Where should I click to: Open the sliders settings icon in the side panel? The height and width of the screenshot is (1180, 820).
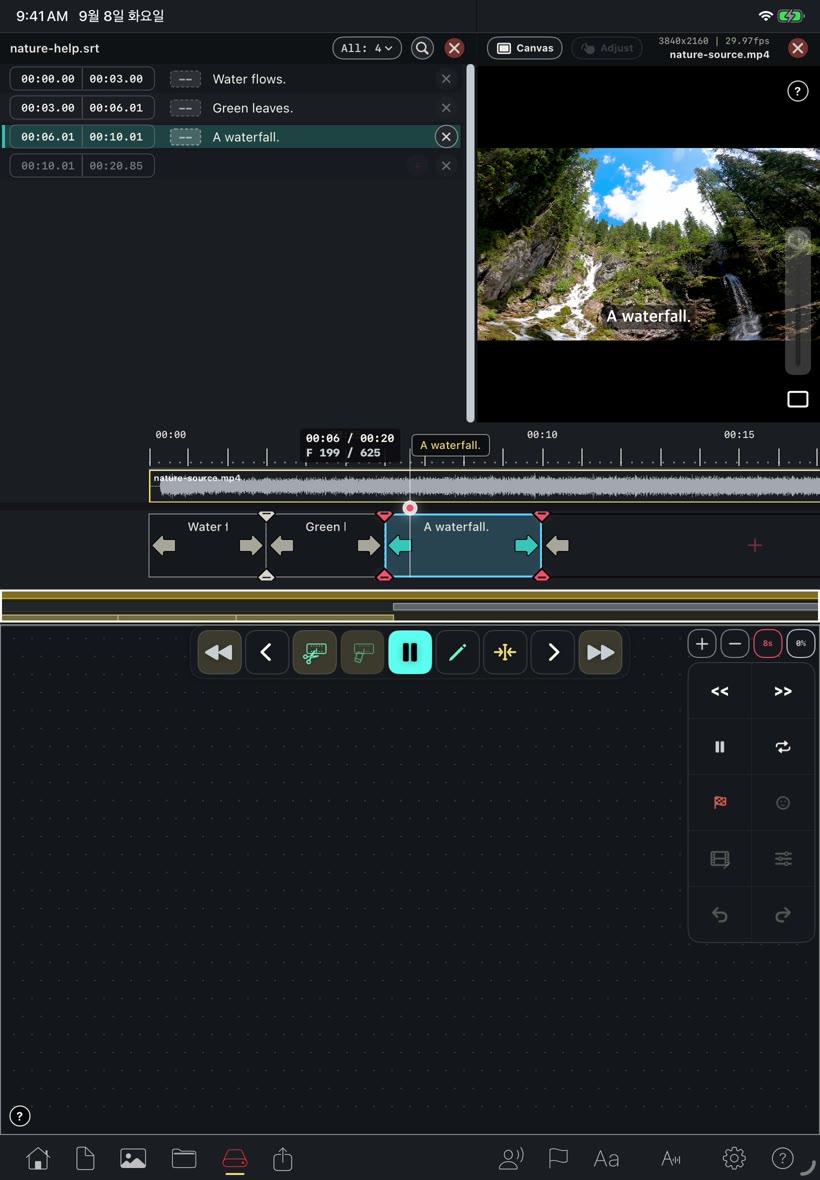(783, 859)
